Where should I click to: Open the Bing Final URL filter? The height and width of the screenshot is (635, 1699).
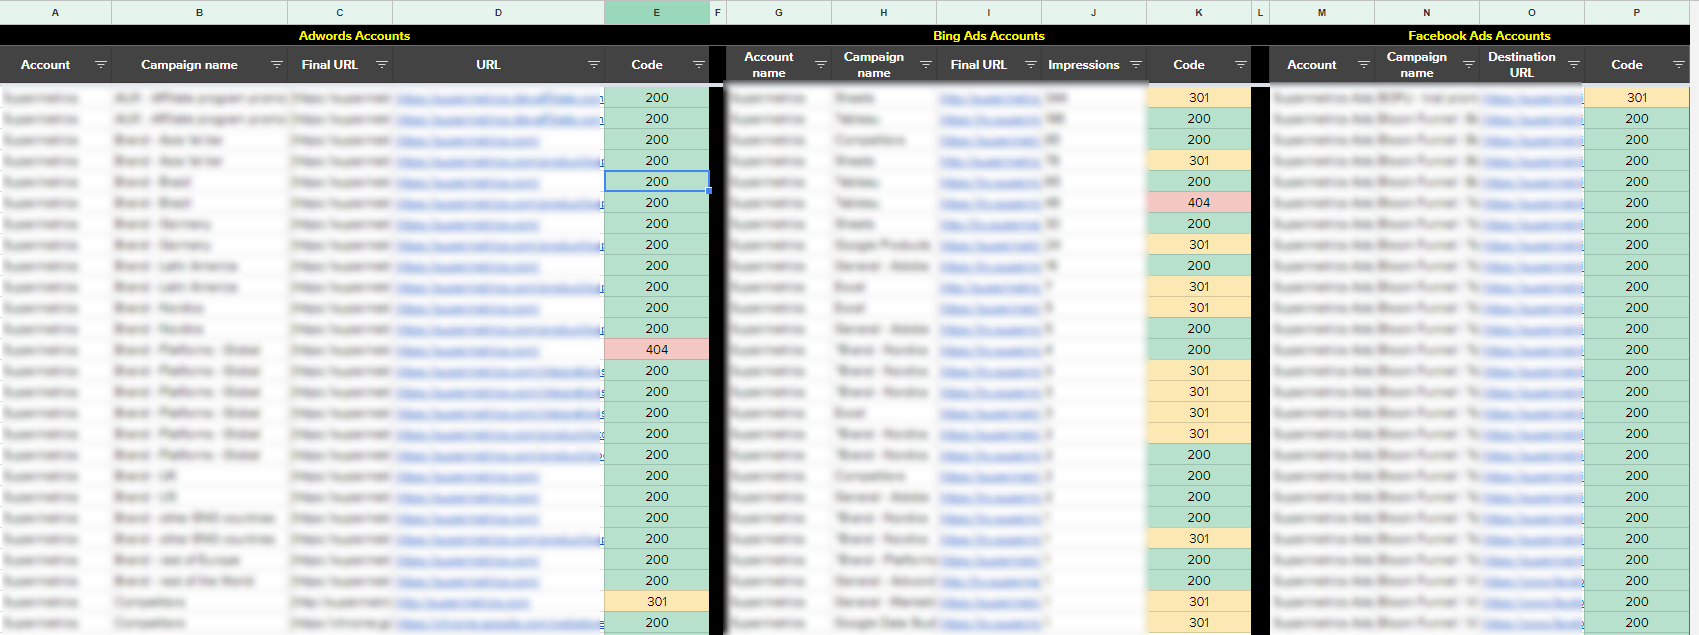coord(1031,65)
